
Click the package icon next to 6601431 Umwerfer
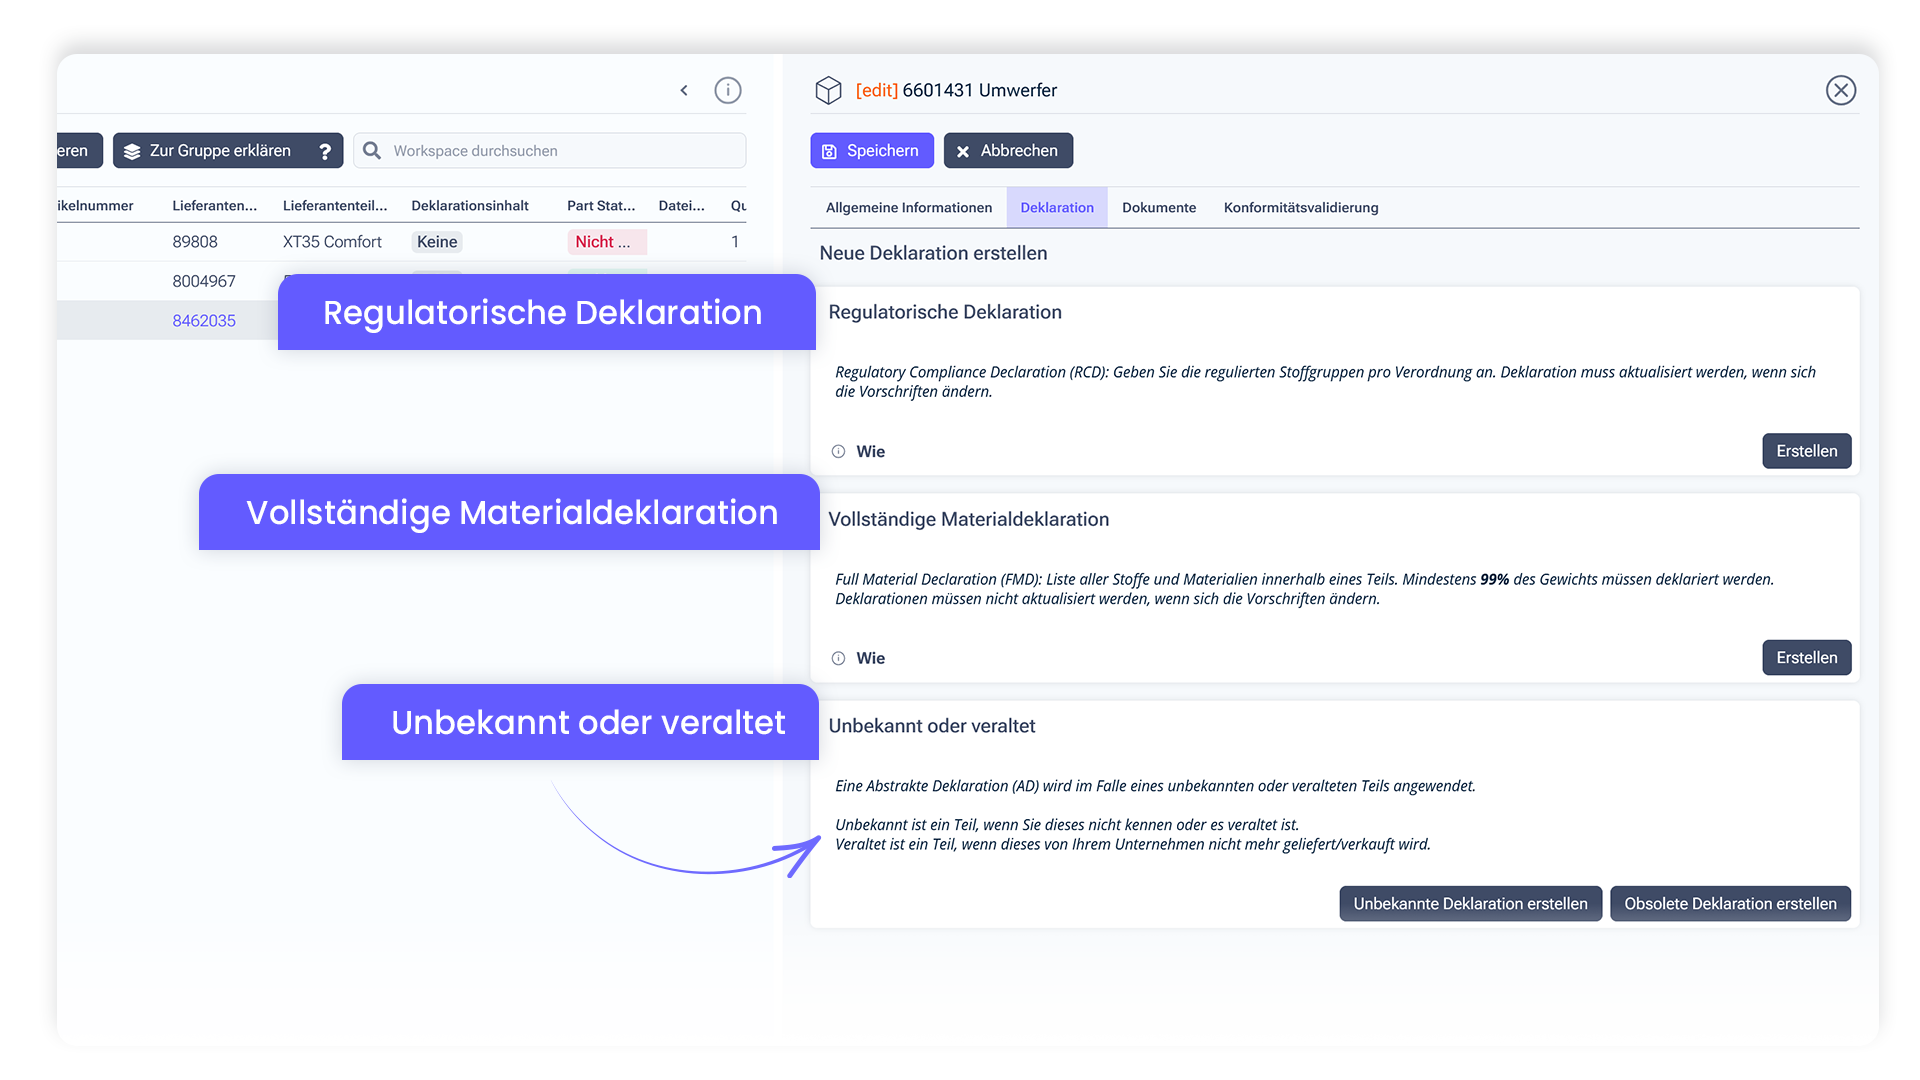pos(828,89)
